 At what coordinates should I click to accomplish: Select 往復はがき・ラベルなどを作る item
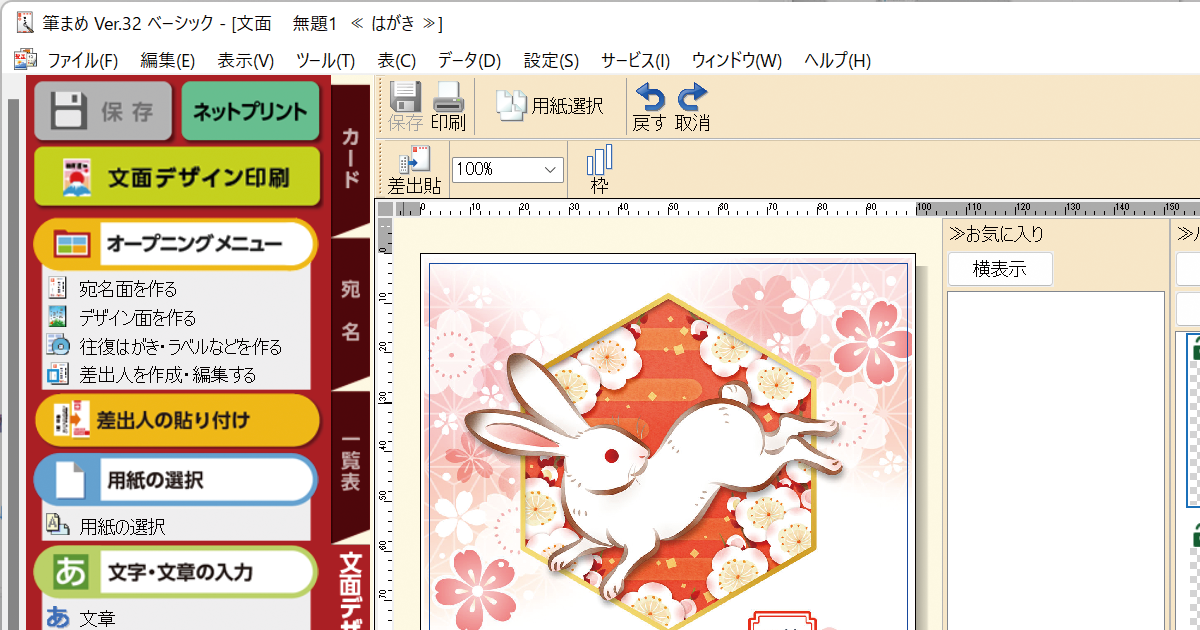181,347
